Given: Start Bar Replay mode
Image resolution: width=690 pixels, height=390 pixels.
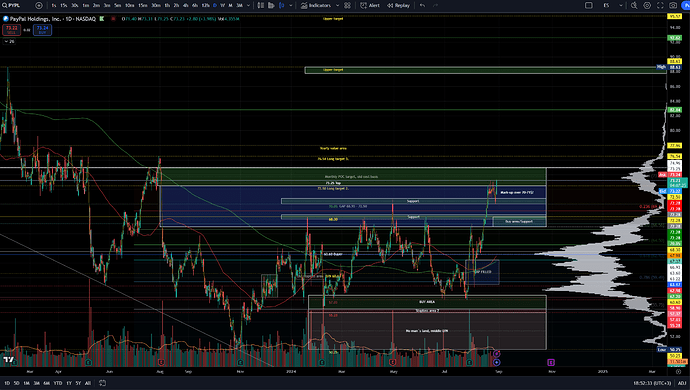Looking at the screenshot, I should click(x=398, y=5).
